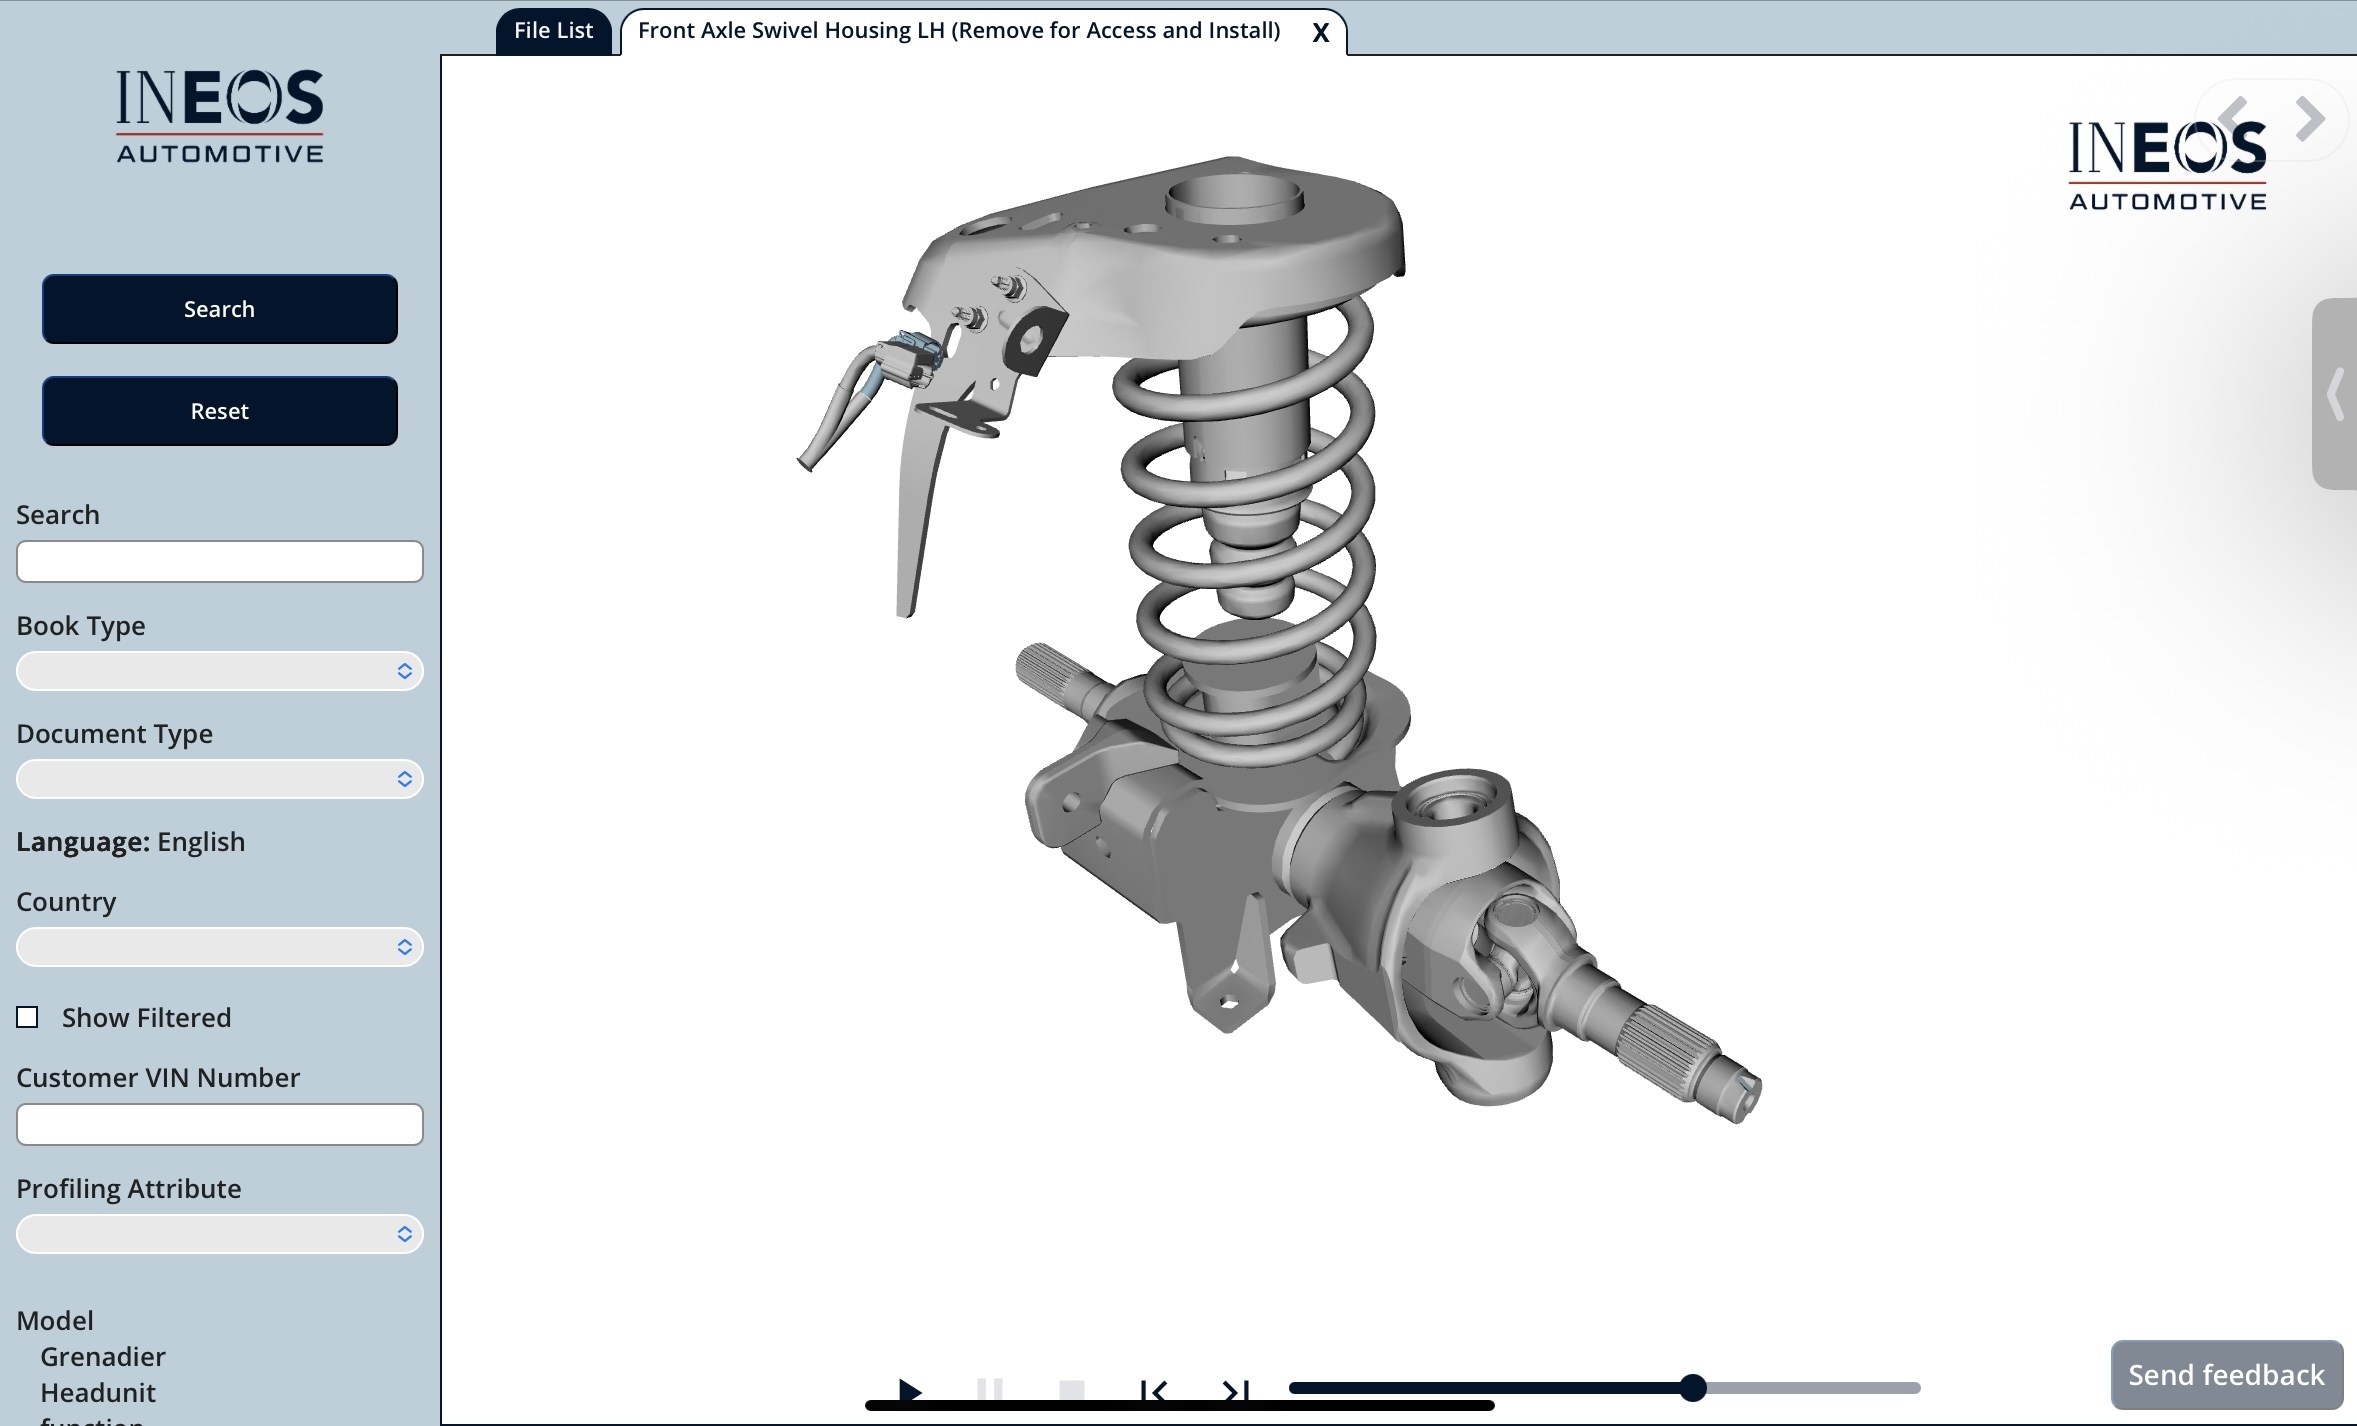Open the Document Type dropdown

220,779
